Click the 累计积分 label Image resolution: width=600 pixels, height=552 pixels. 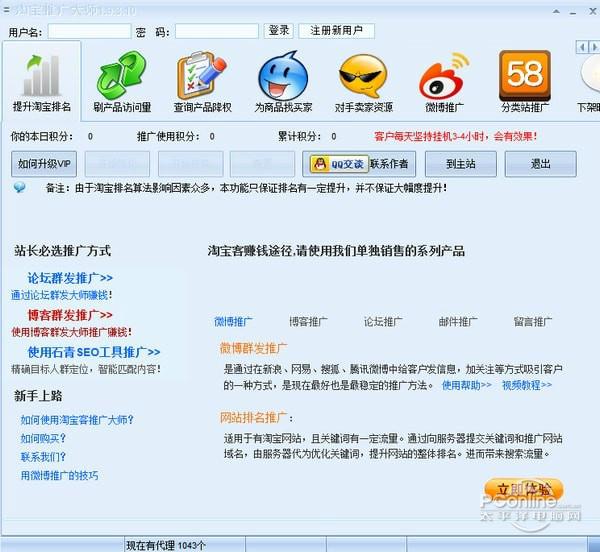click(x=299, y=137)
